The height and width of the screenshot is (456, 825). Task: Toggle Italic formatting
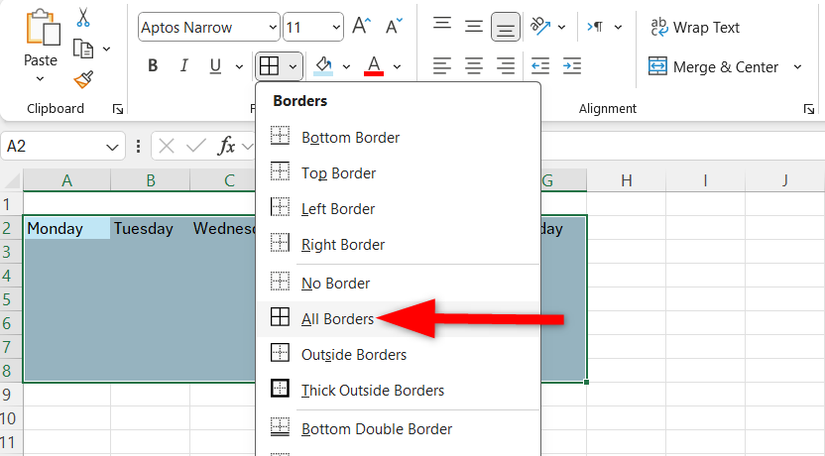click(184, 66)
